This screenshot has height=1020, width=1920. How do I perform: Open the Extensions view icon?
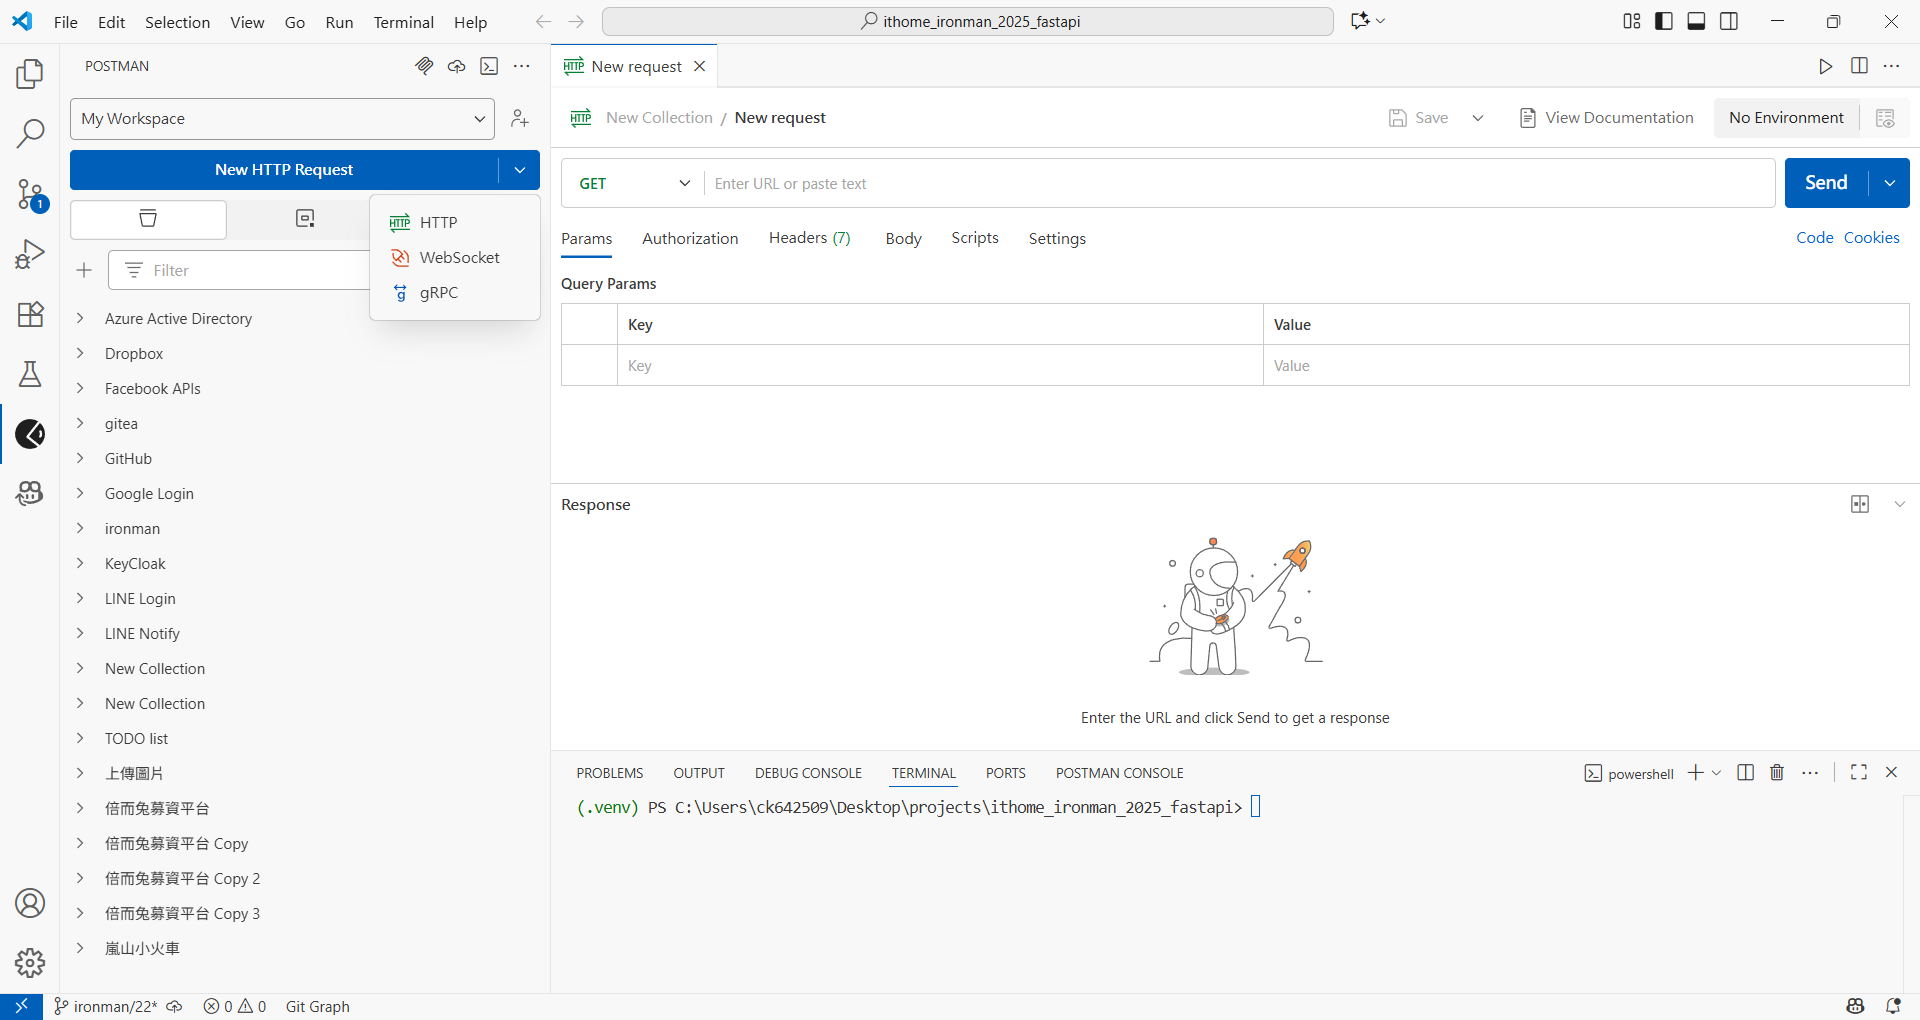pos(30,315)
